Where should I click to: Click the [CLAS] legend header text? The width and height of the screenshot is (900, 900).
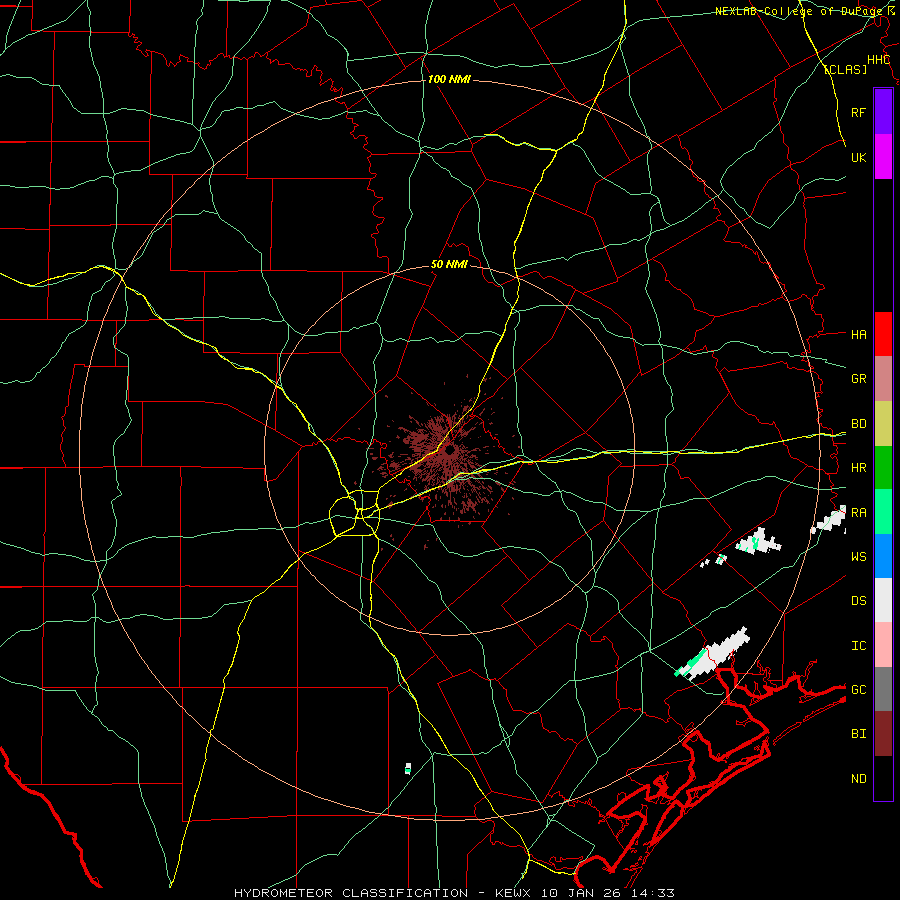pos(845,69)
